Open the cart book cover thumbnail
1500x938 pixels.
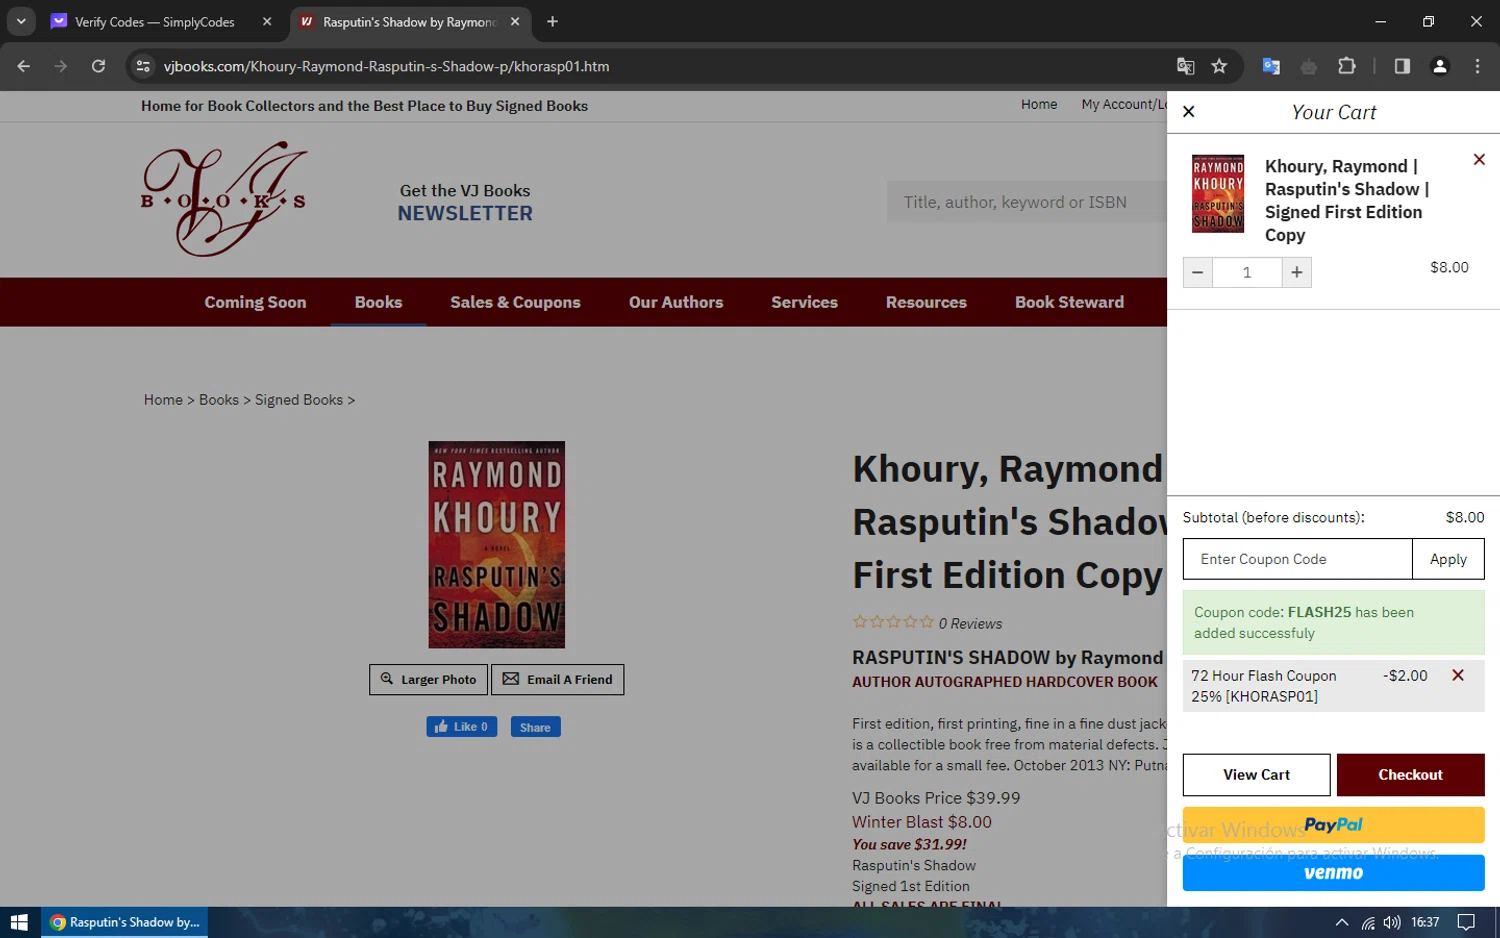[x=1218, y=194]
